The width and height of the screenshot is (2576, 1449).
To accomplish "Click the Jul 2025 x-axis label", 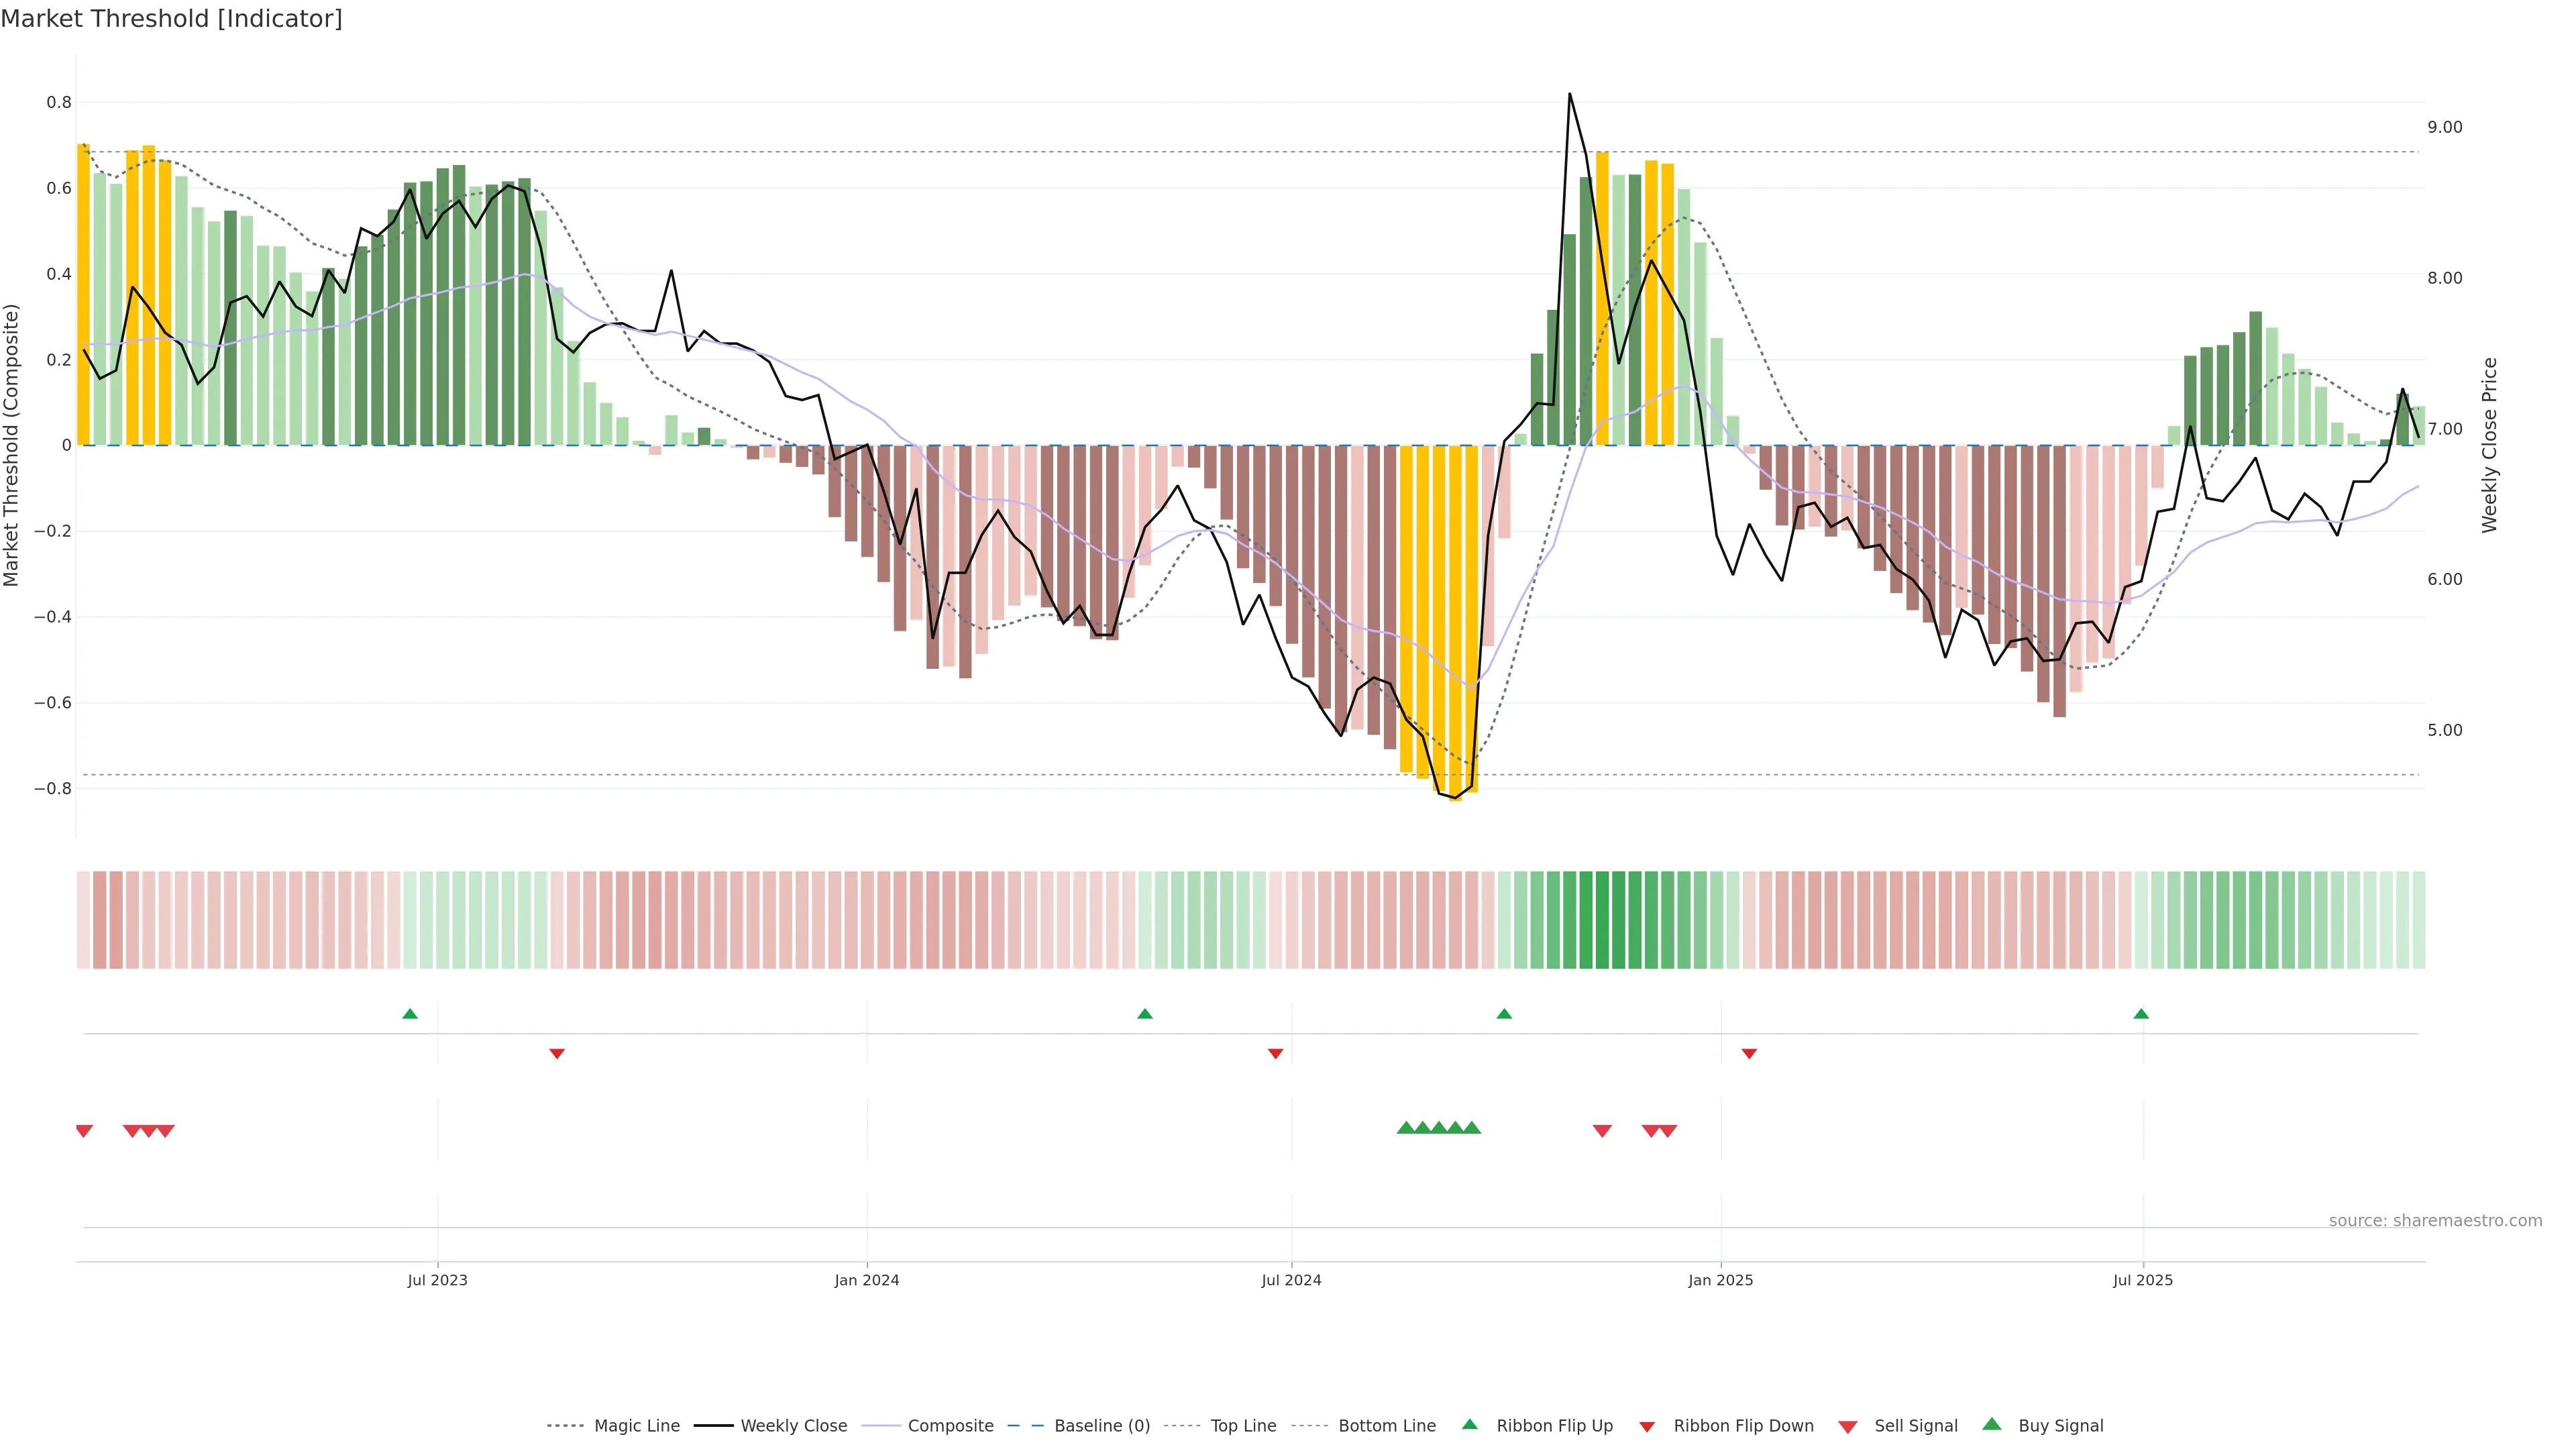I will 2143,1280.
